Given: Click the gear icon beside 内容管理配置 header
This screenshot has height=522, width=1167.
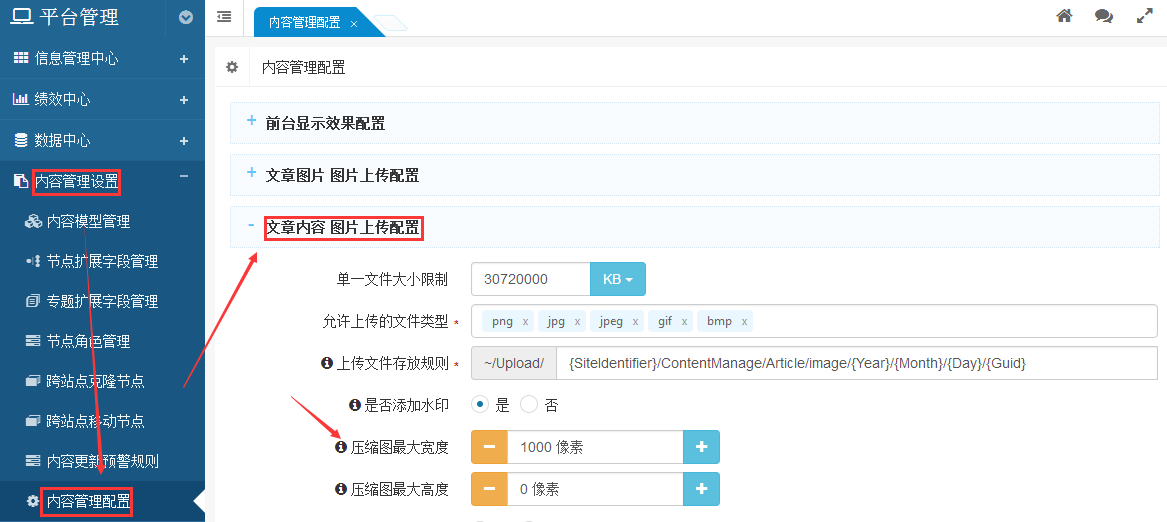Looking at the screenshot, I should tap(232, 67).
